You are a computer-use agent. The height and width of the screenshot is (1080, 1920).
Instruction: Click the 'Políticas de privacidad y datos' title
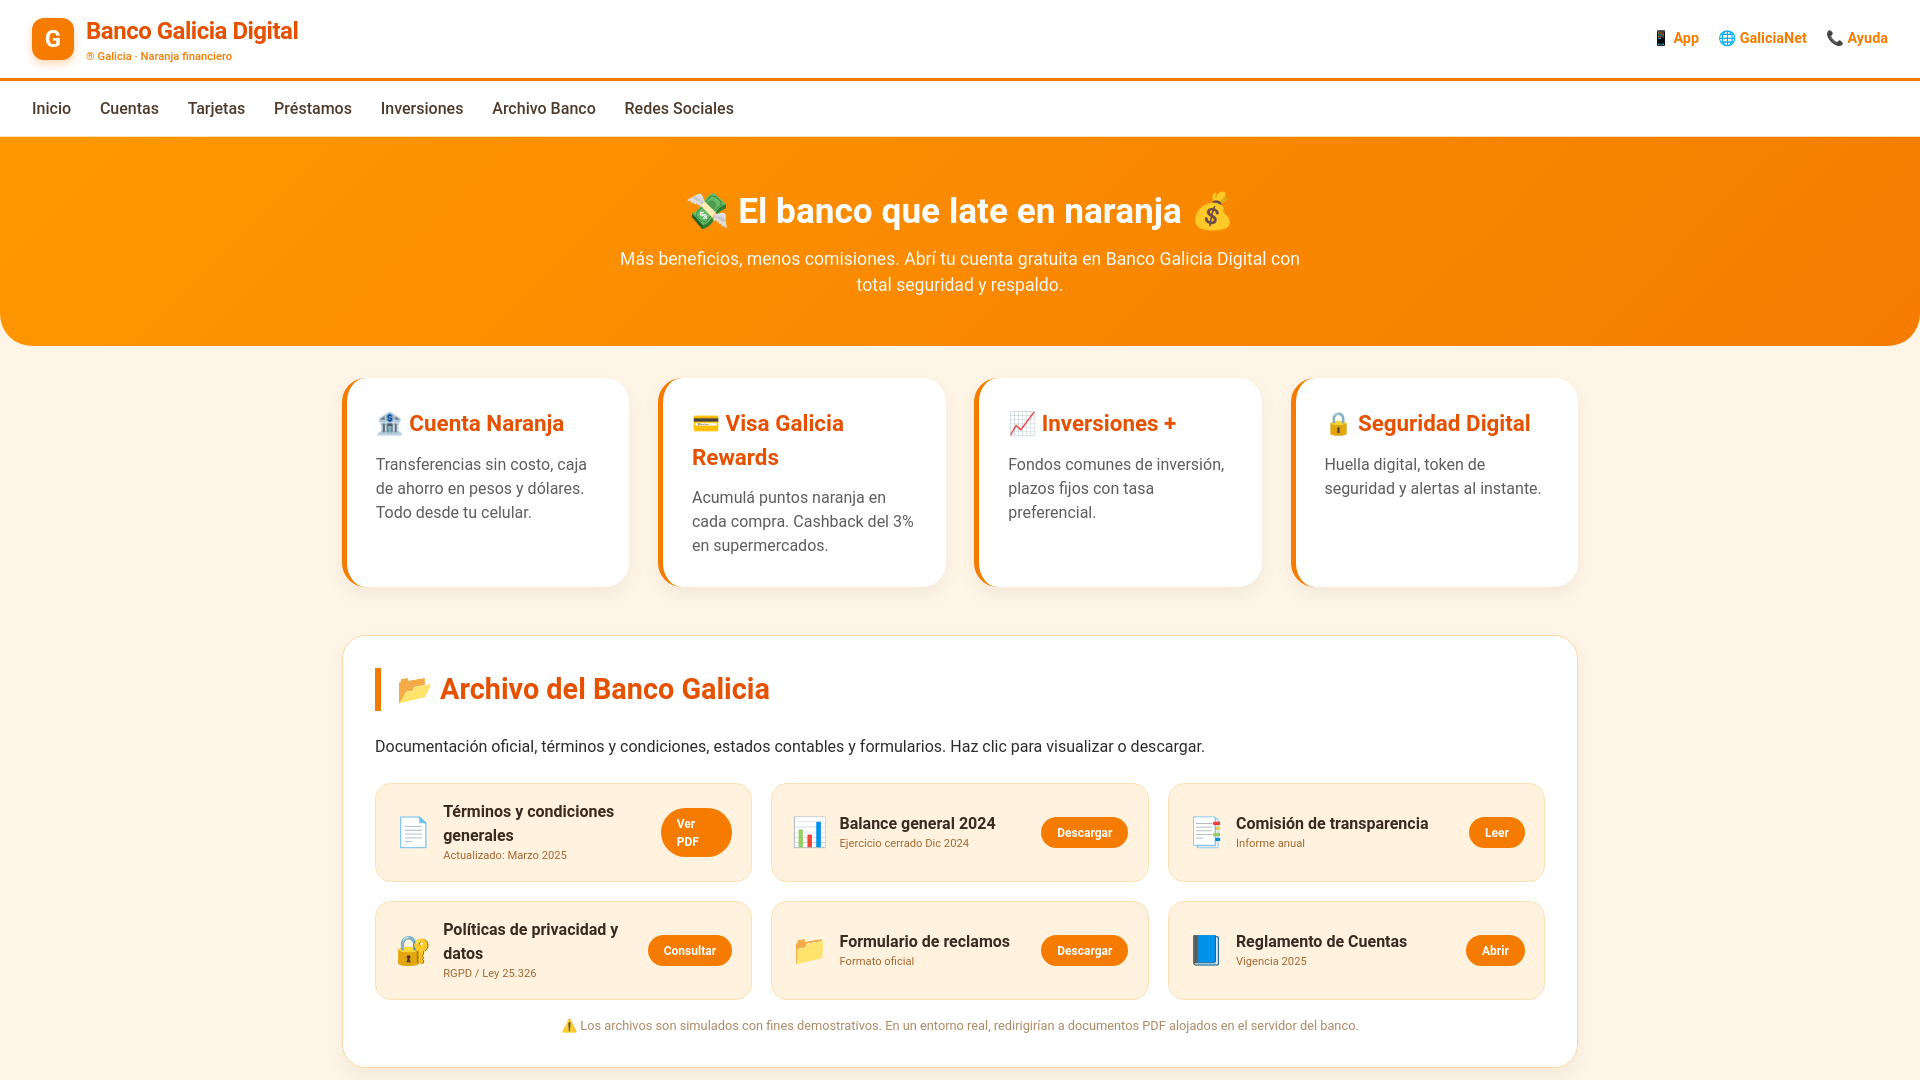(x=531, y=941)
